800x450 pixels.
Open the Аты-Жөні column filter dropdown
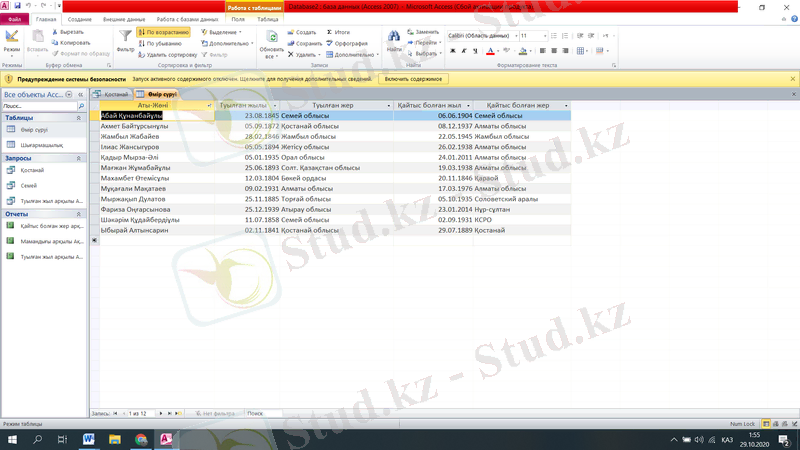pyautogui.click(x=209, y=105)
